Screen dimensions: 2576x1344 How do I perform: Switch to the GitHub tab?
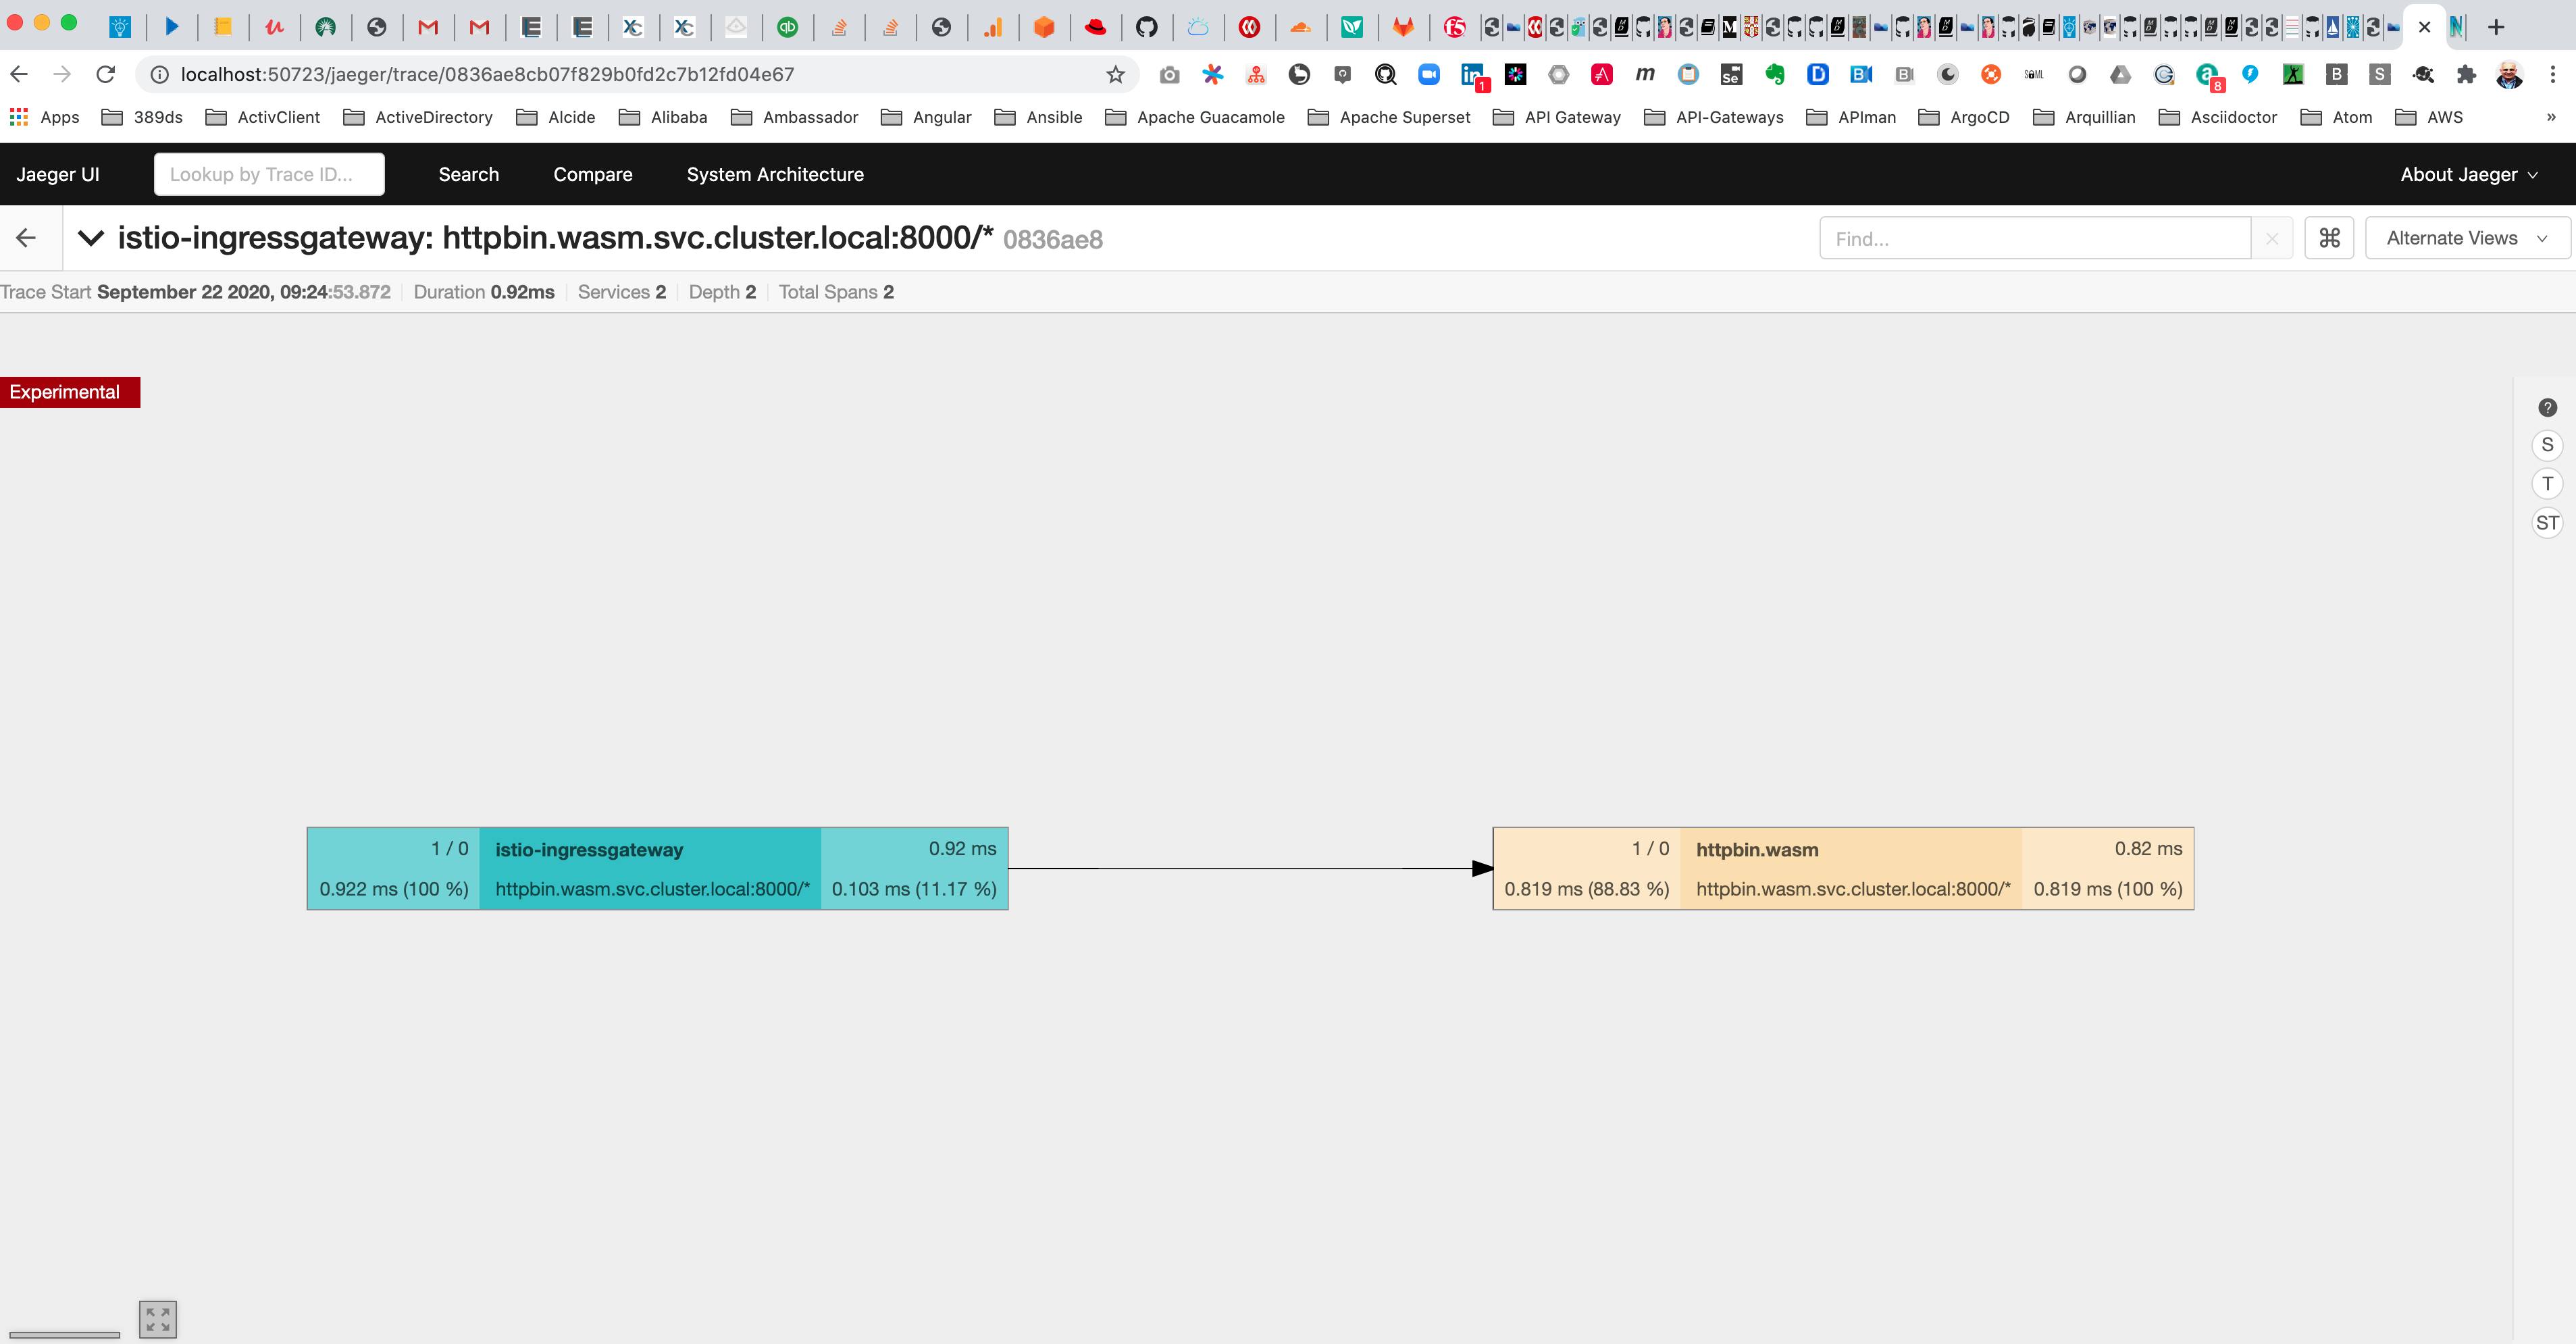1146,27
